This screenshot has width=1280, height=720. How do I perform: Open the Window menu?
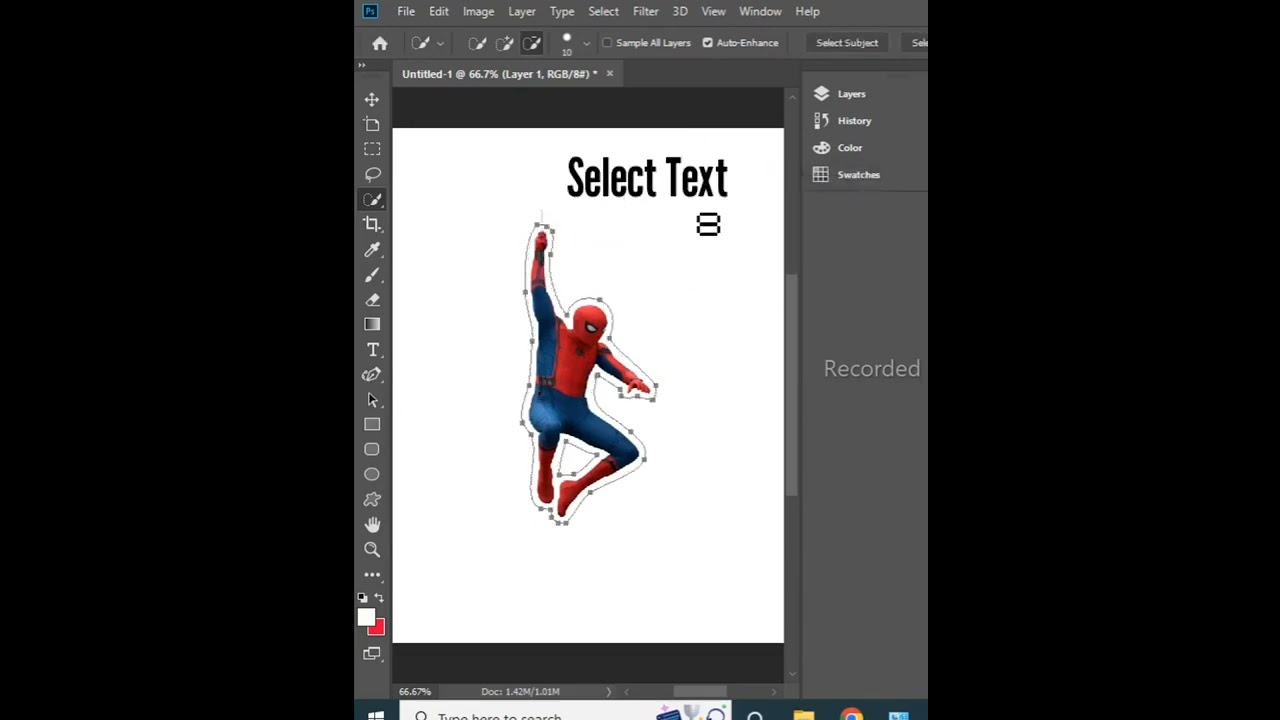click(x=760, y=11)
